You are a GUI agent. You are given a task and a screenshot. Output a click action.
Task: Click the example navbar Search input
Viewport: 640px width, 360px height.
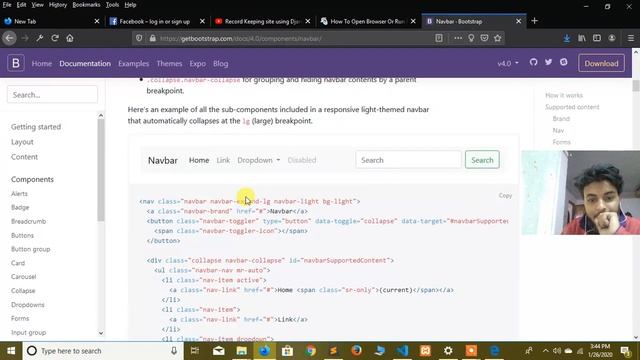coord(408,160)
